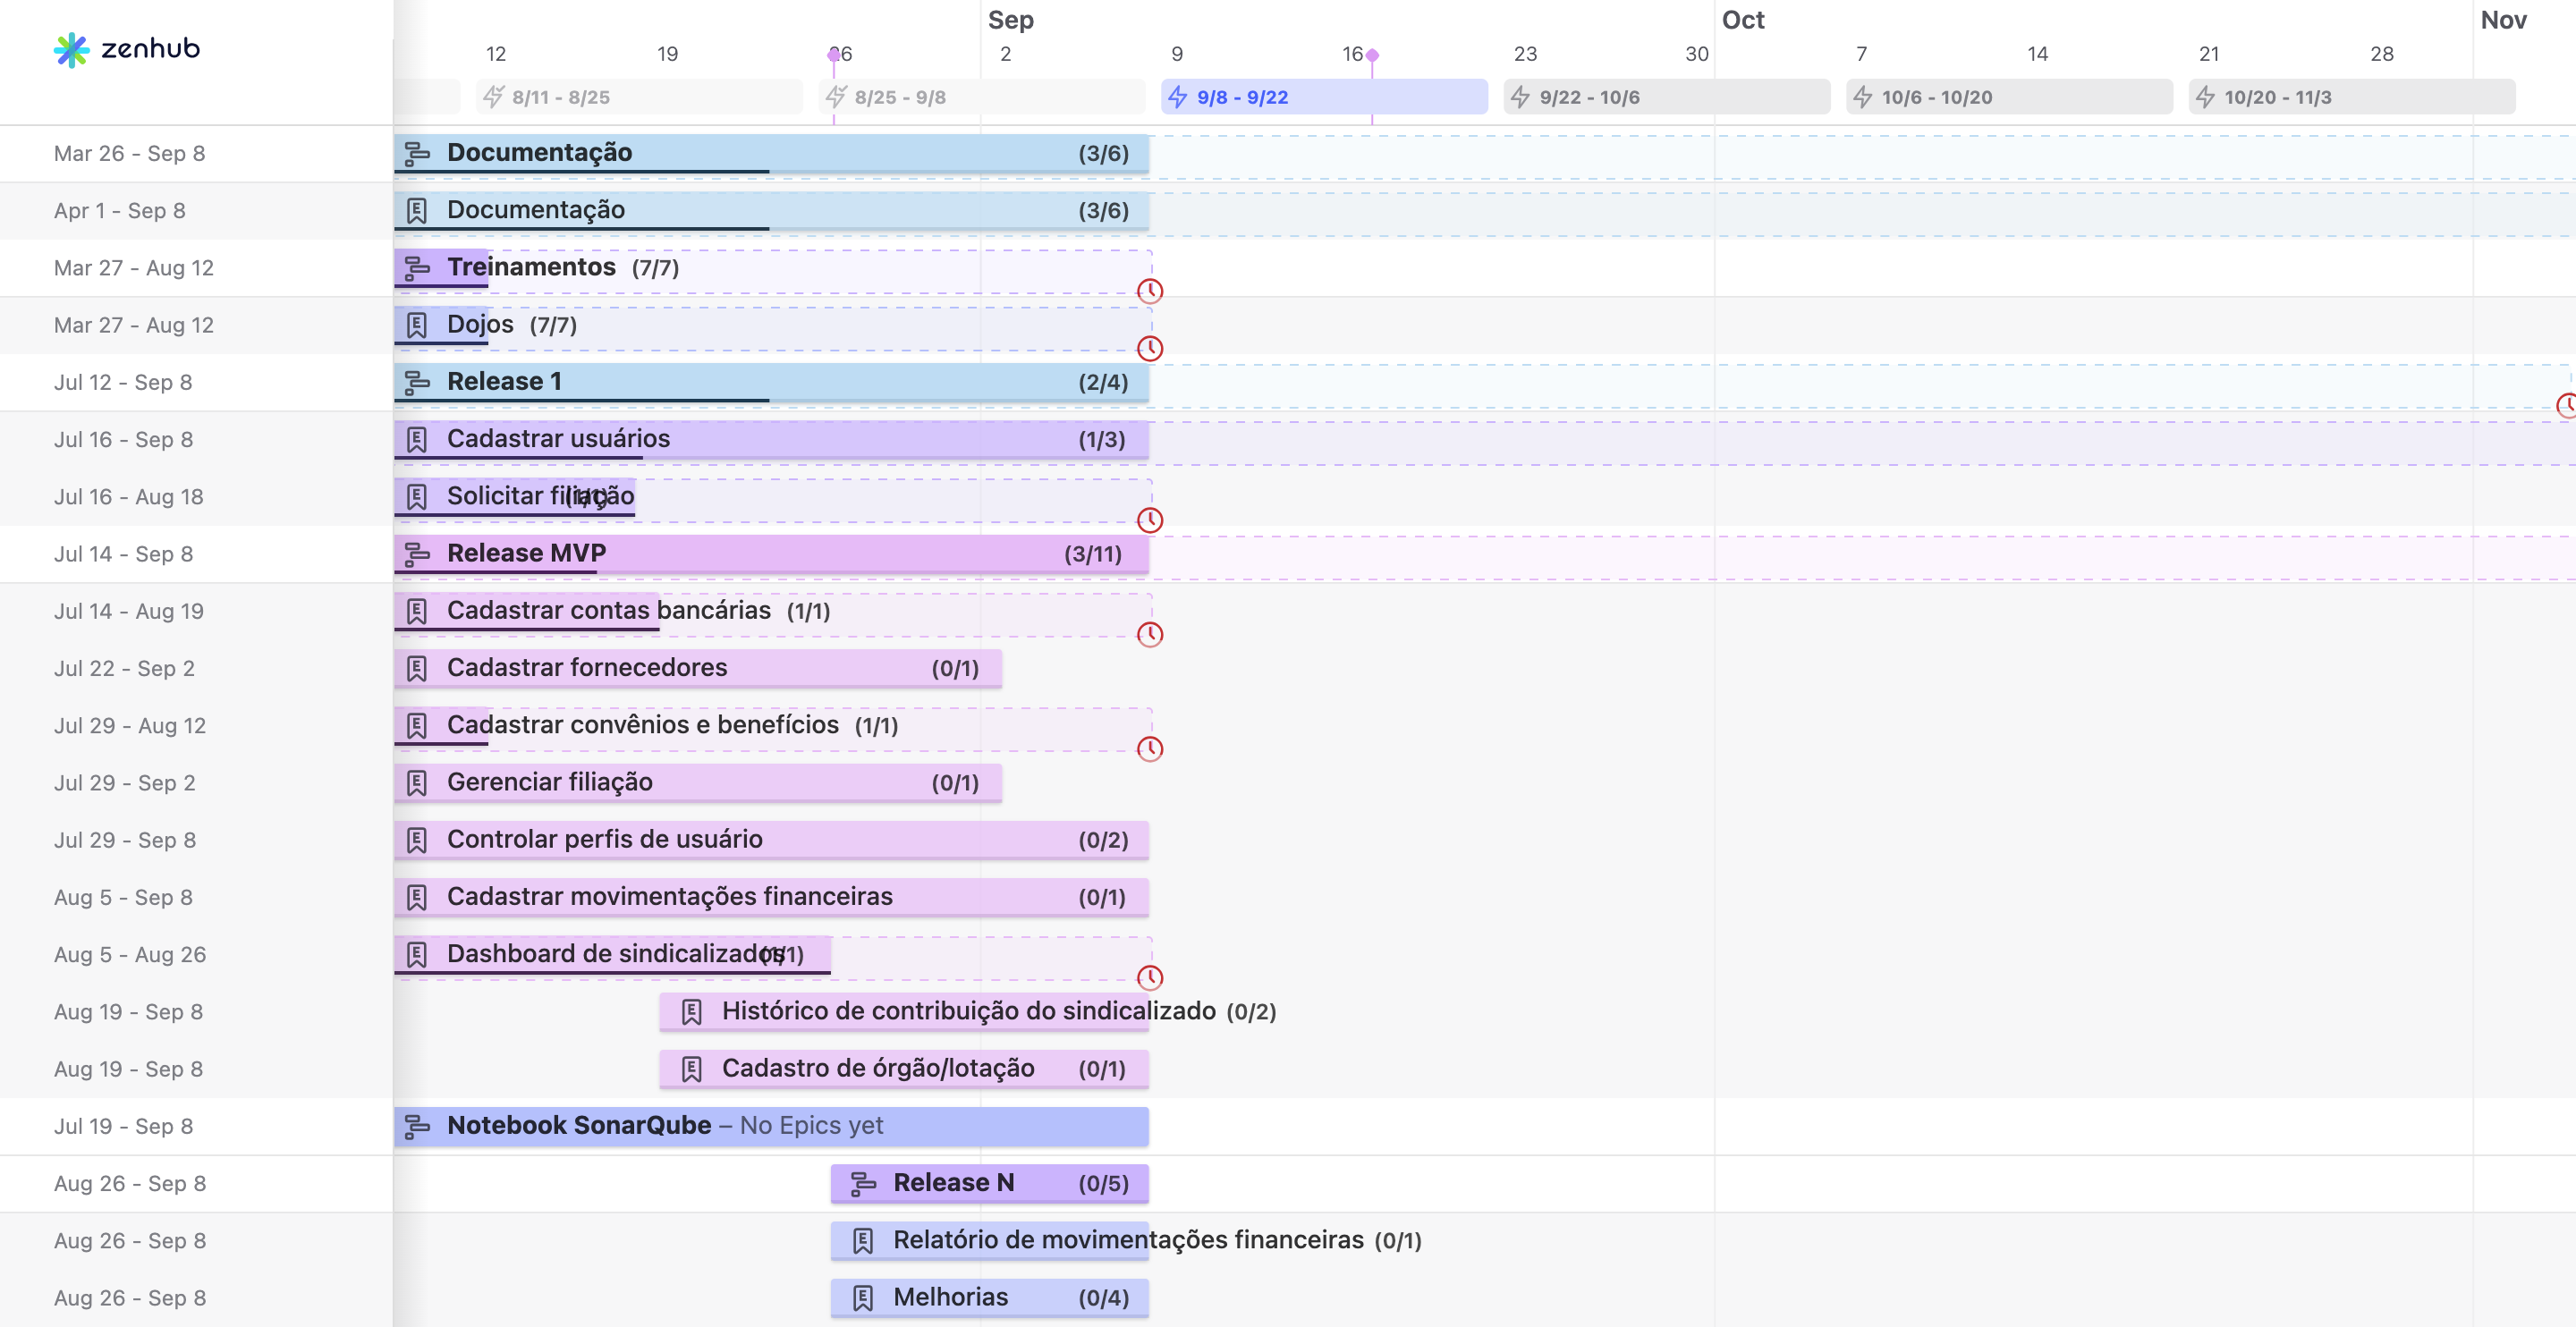
Task: Click the epic icon on Relatório de movimentações
Action: [x=863, y=1241]
